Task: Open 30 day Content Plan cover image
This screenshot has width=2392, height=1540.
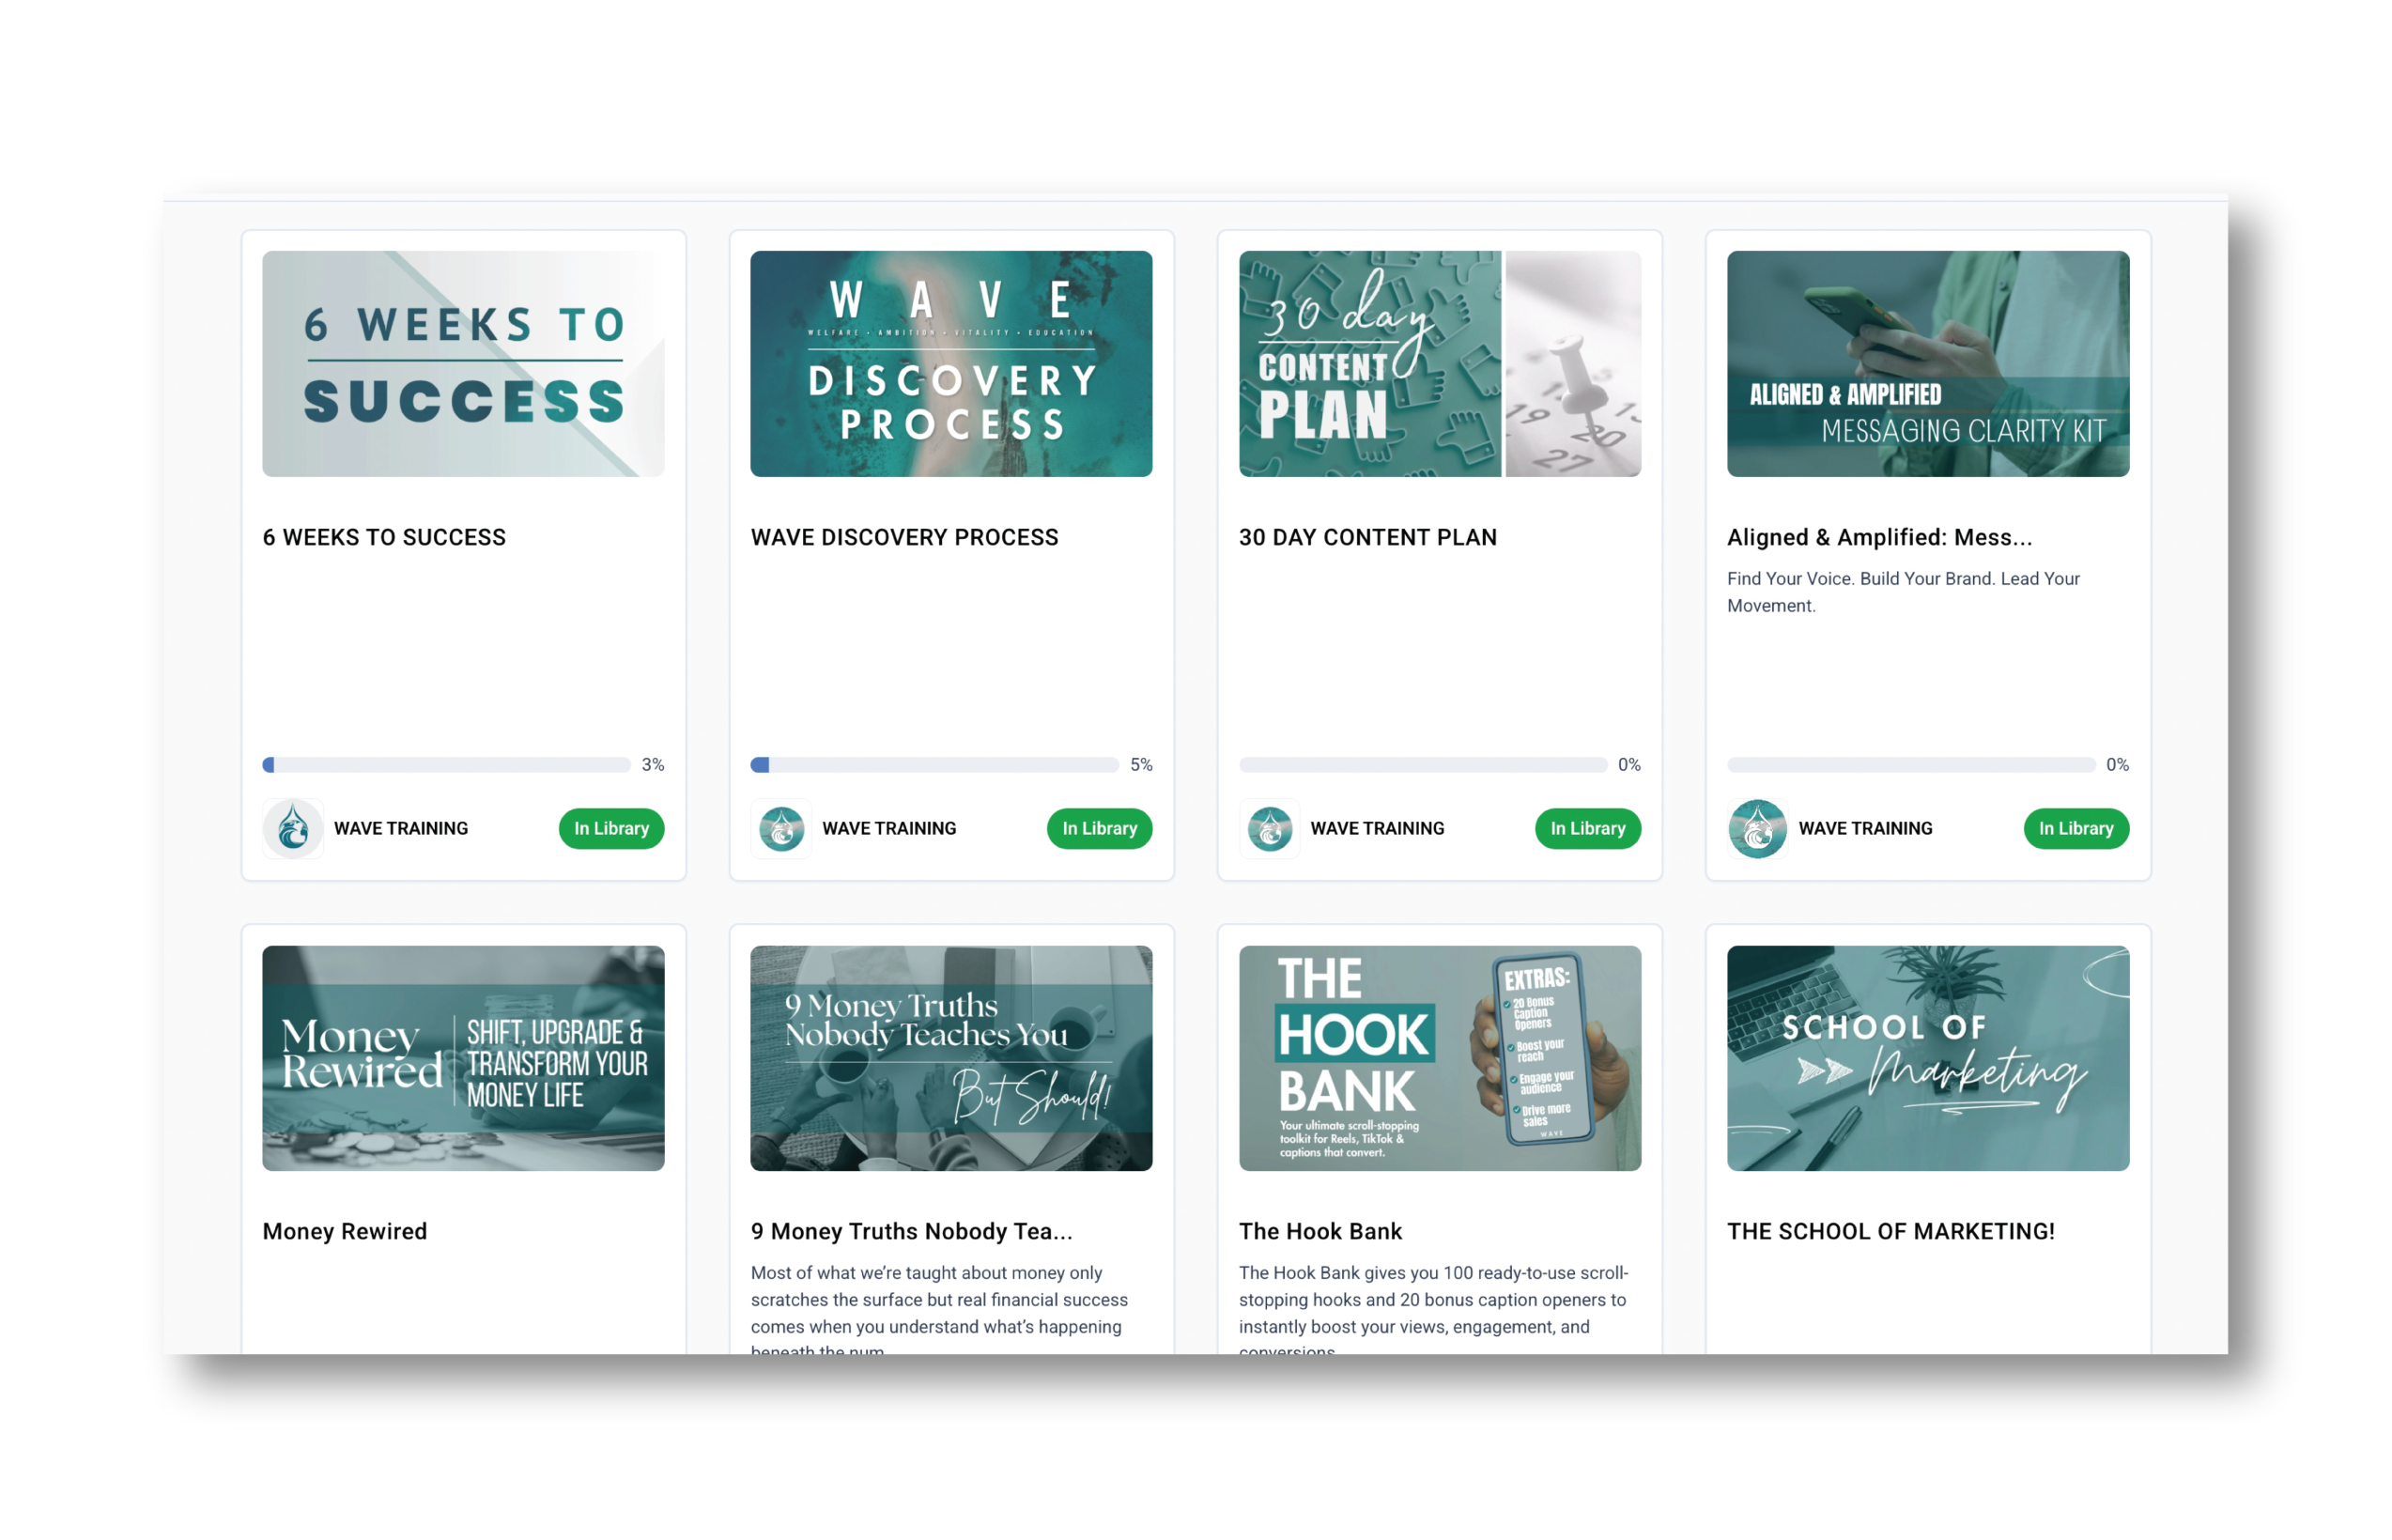Action: 1439,364
